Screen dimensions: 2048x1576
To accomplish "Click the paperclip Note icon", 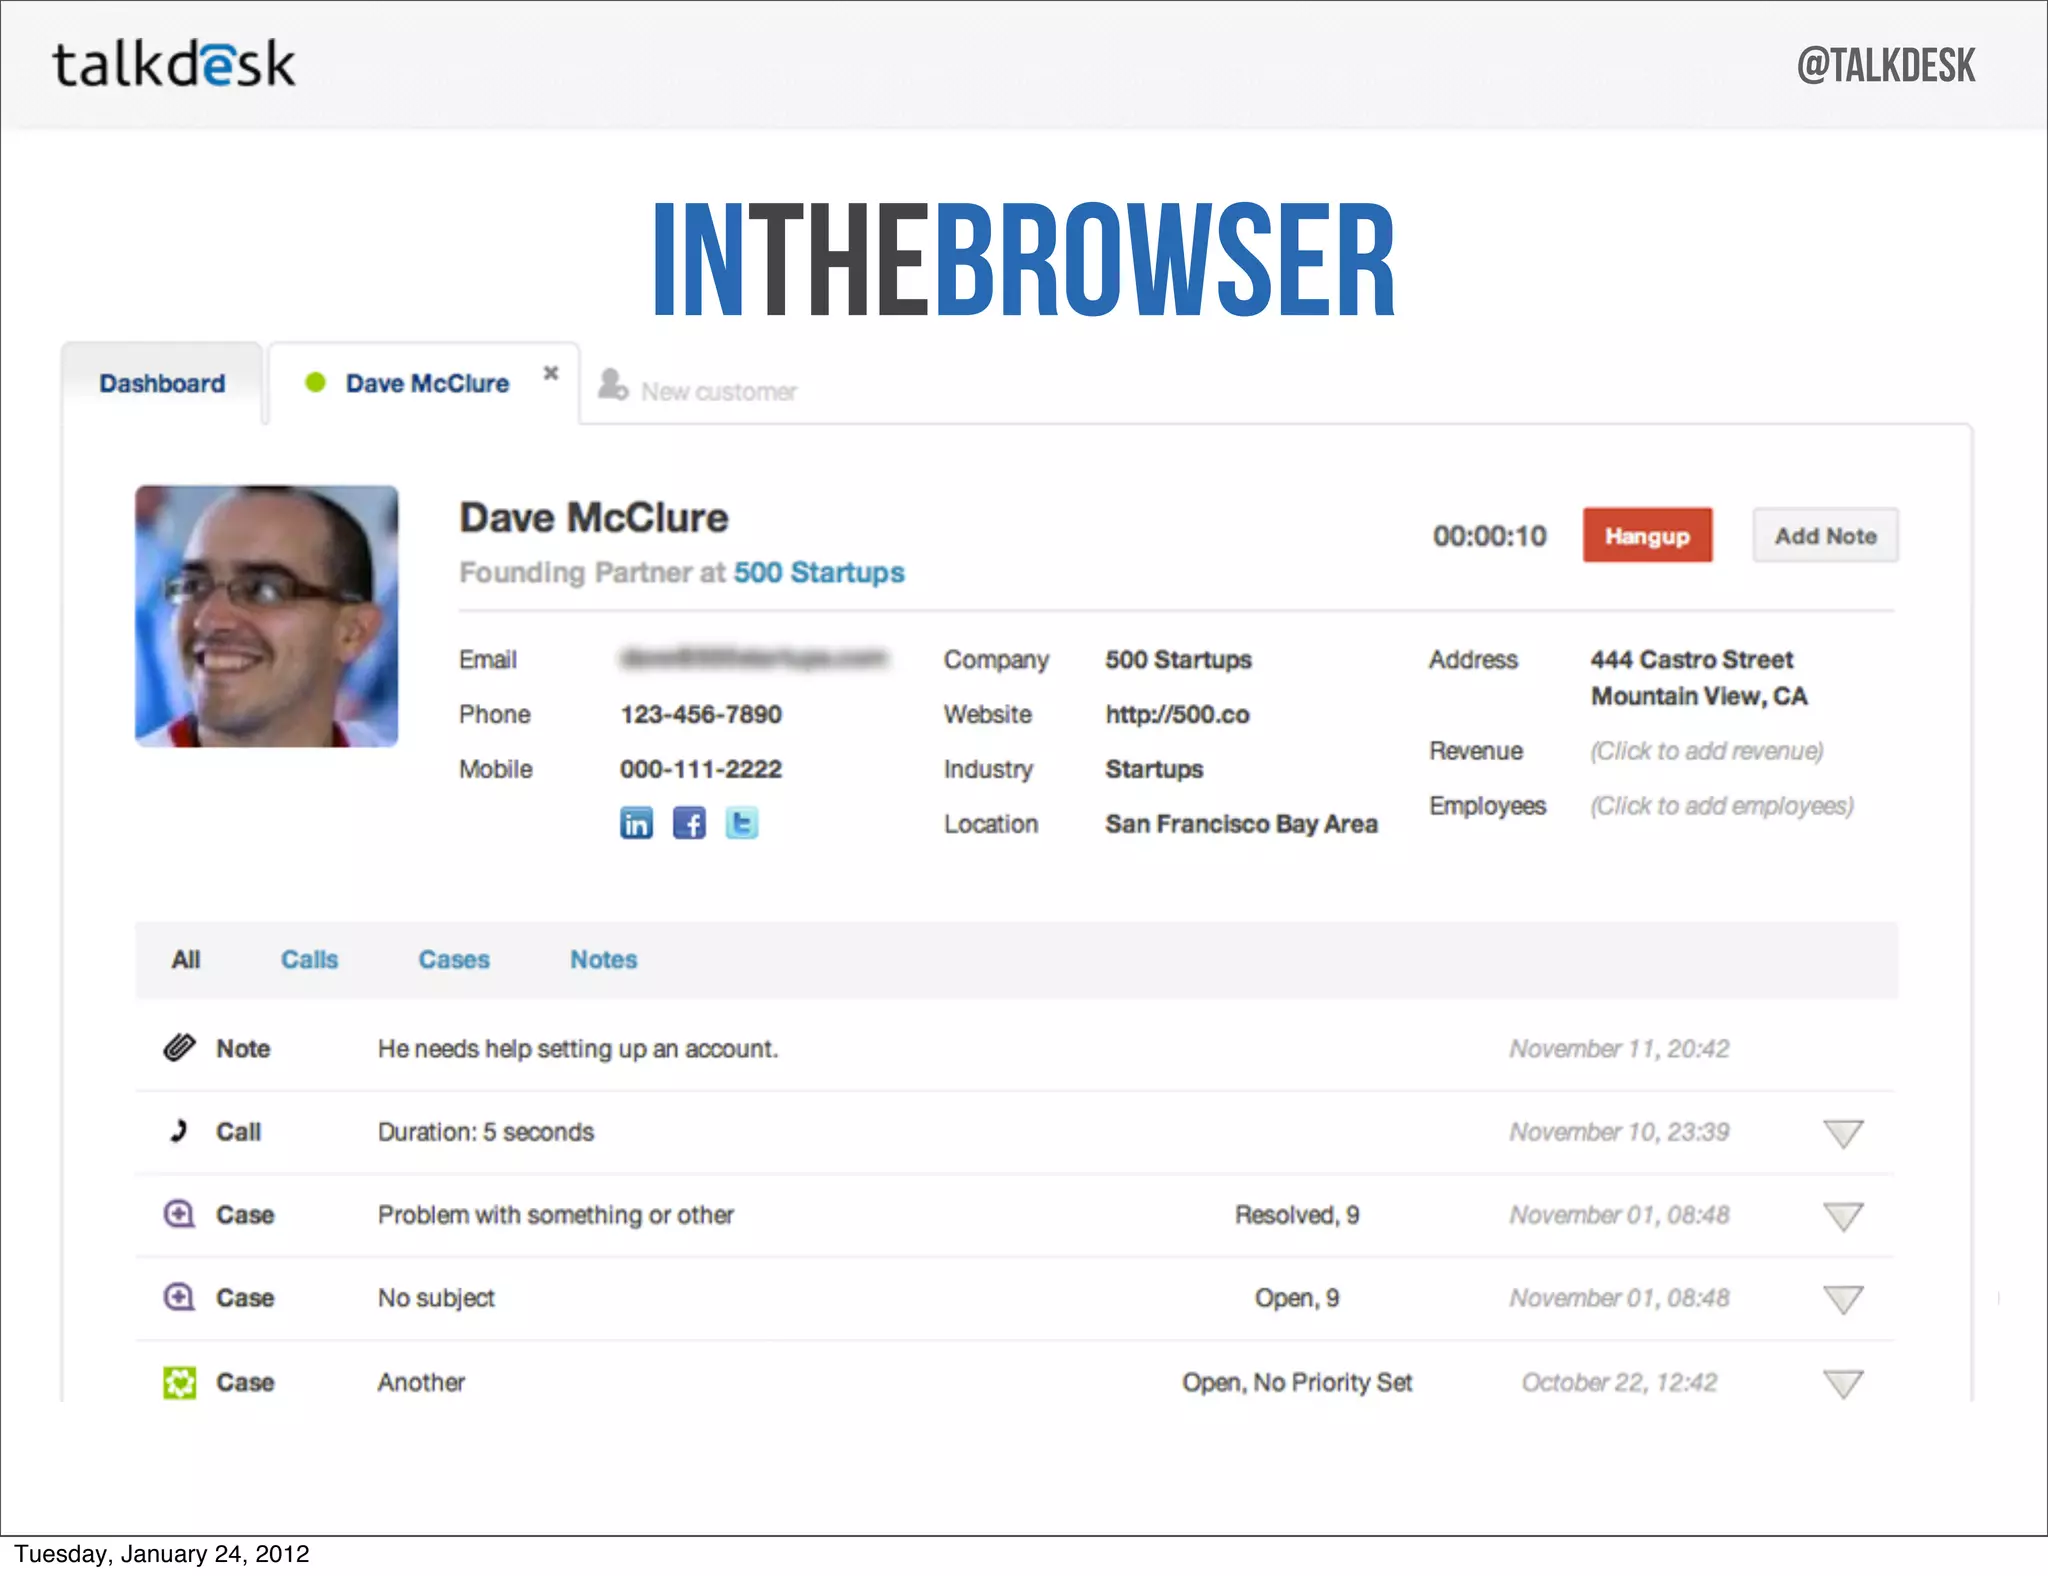I will [x=179, y=1048].
